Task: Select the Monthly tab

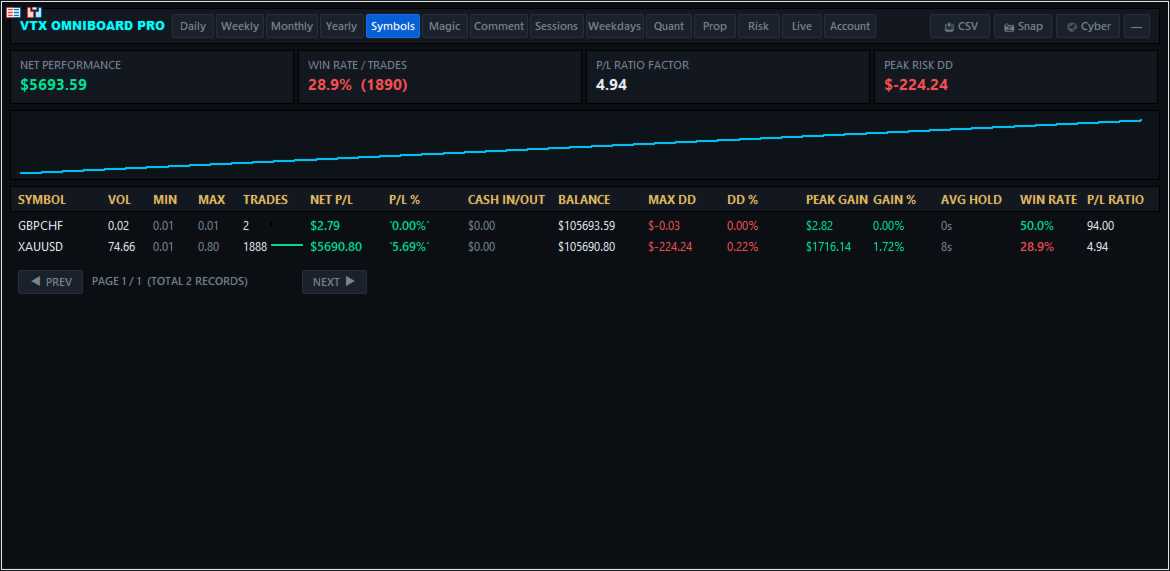Action: pyautogui.click(x=292, y=26)
